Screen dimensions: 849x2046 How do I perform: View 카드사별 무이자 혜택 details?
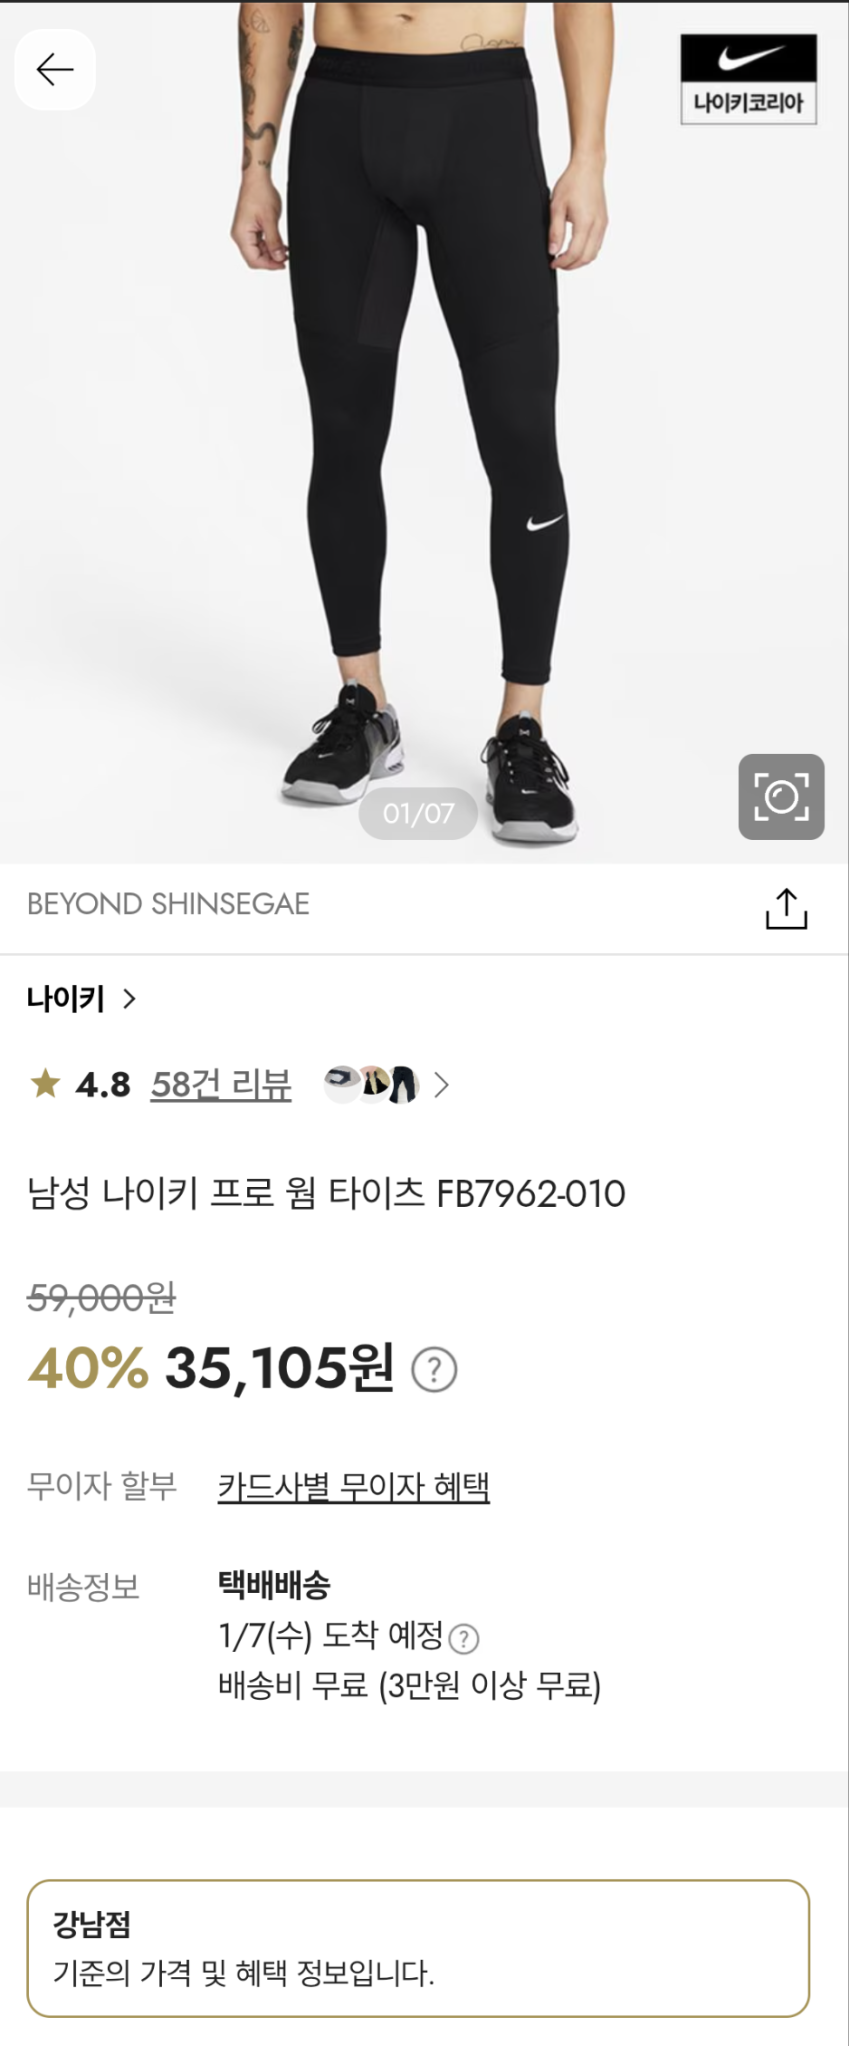point(354,1487)
